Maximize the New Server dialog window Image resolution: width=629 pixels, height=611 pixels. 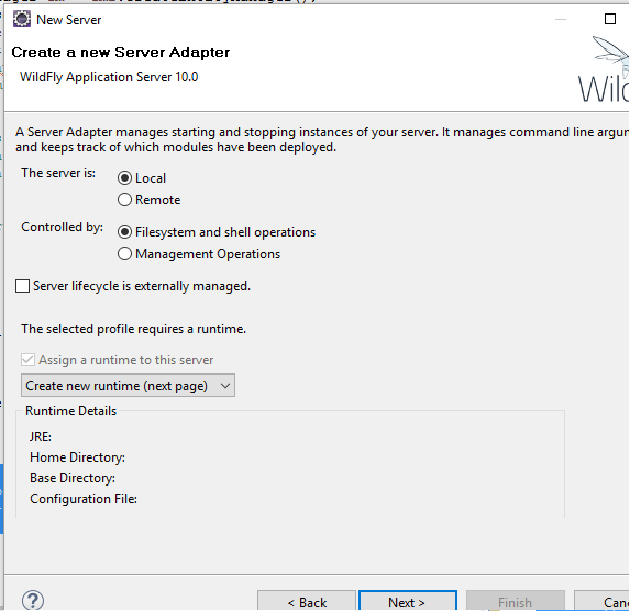610,18
